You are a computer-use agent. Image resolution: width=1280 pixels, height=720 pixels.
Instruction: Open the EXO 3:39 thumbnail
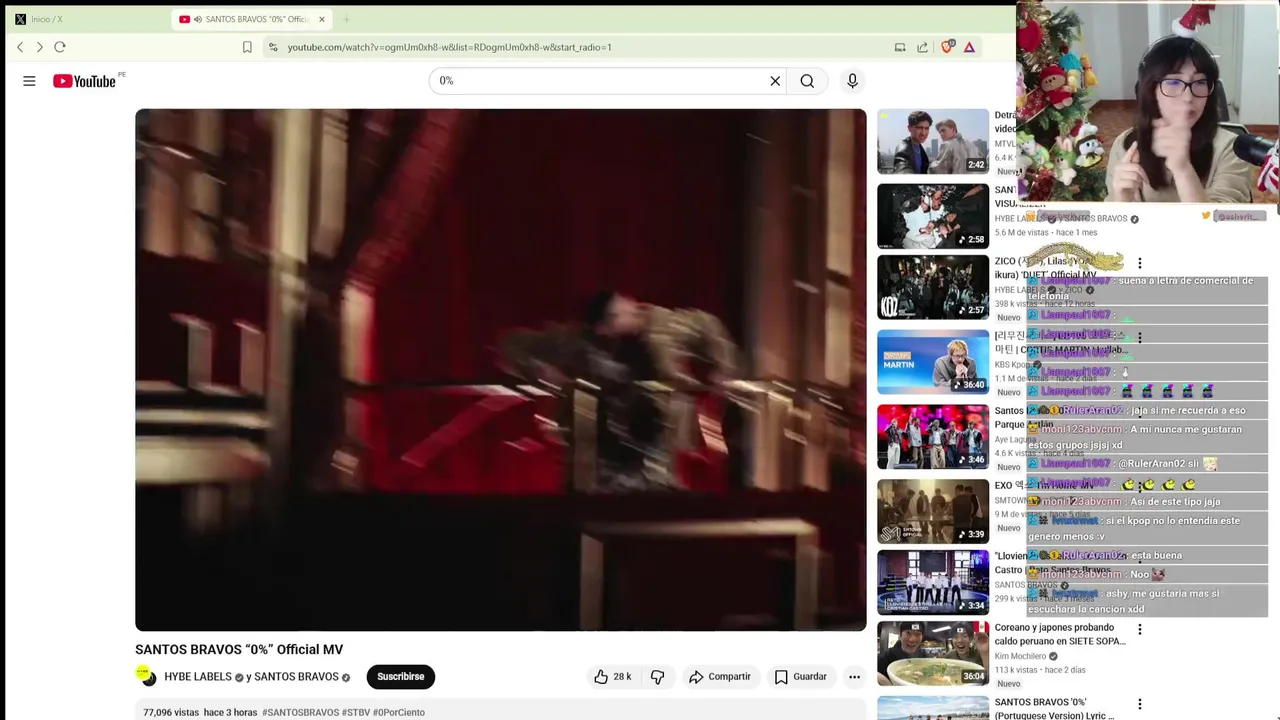tap(933, 512)
